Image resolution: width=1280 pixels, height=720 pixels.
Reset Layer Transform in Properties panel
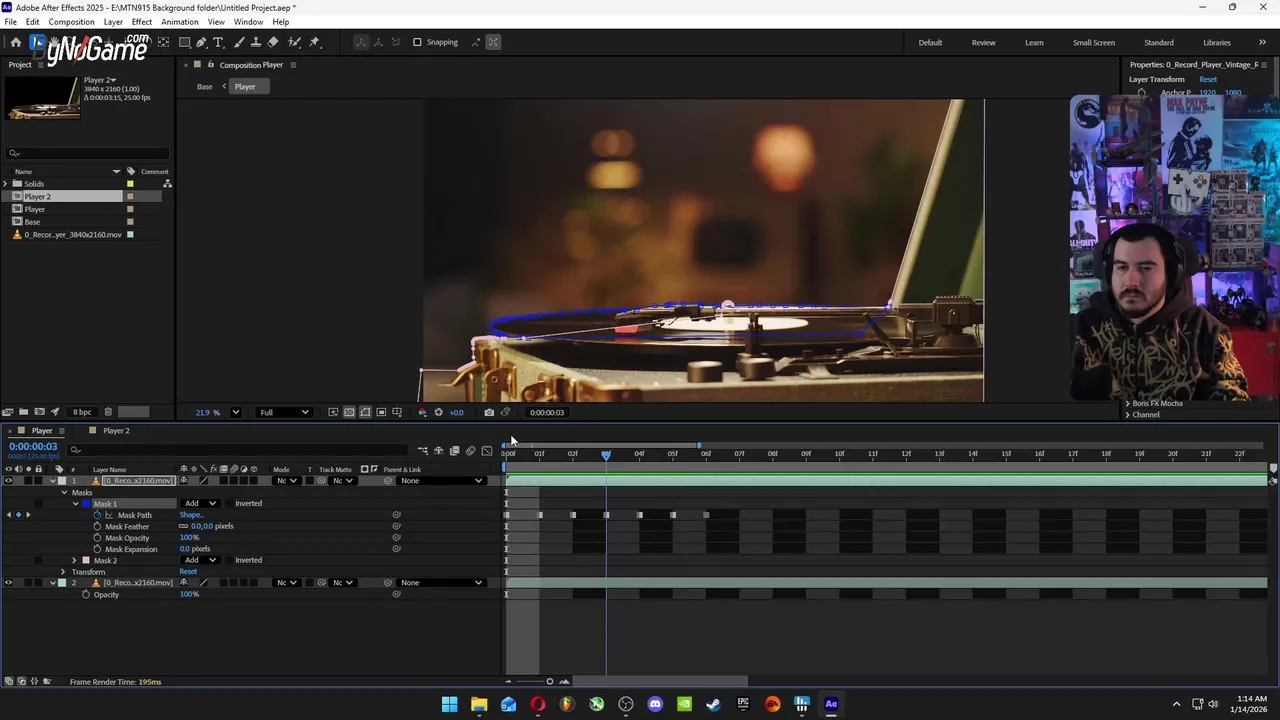click(1208, 79)
